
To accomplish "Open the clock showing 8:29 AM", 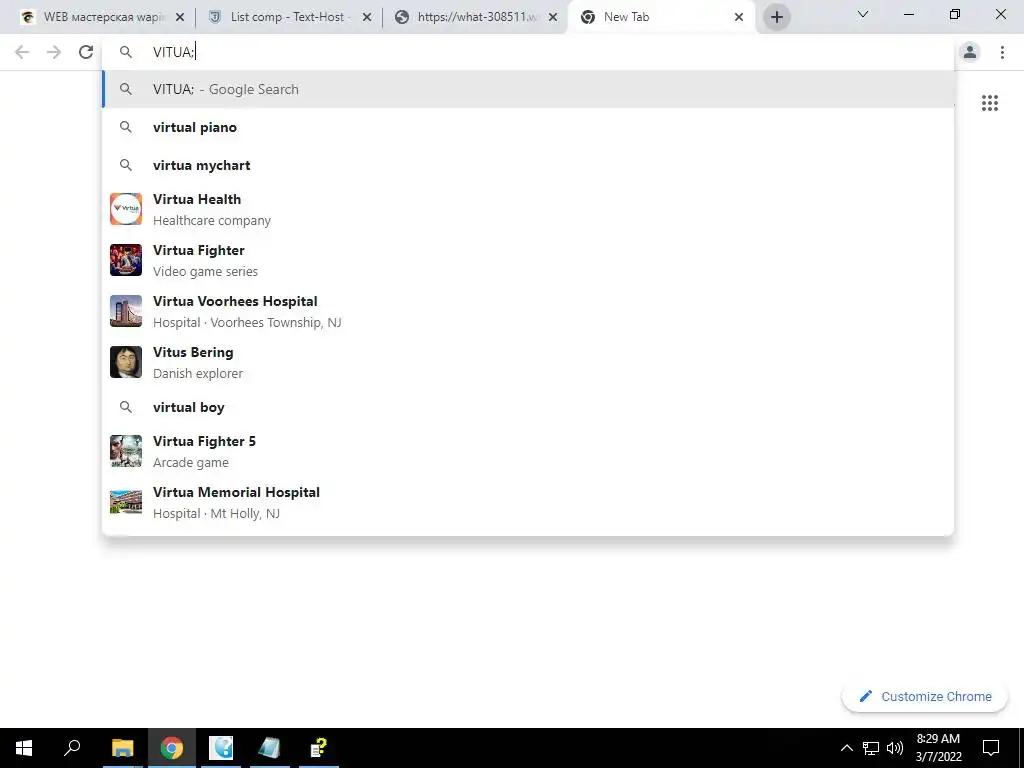I will click(938, 748).
